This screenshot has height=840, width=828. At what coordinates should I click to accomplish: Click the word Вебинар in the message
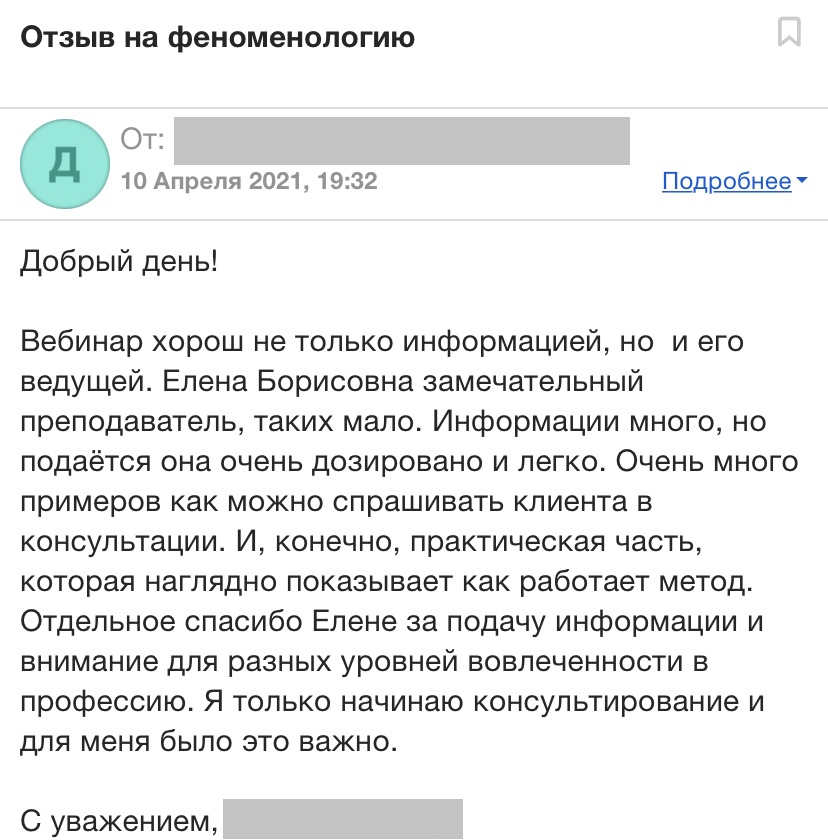tap(80, 342)
